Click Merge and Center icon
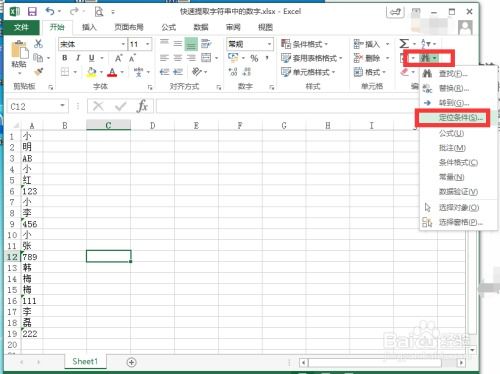The height and width of the screenshot is (374, 500). click(206, 58)
